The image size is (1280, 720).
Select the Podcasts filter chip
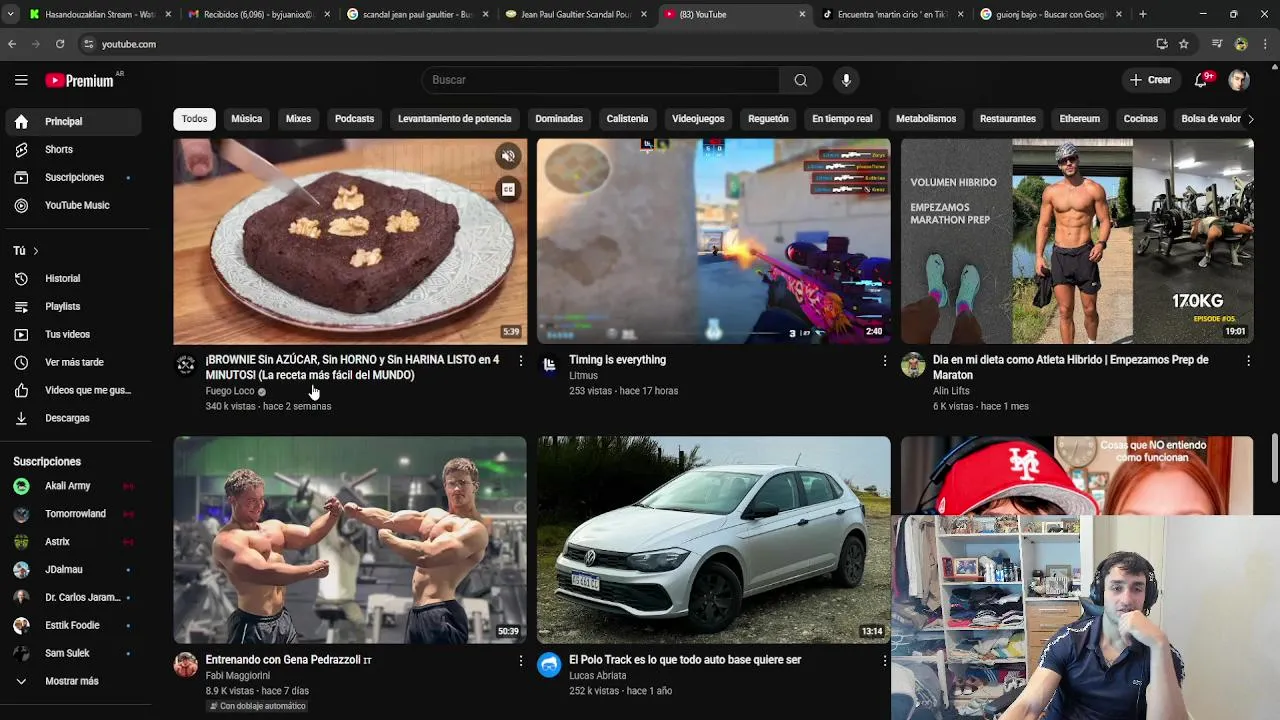tap(354, 119)
